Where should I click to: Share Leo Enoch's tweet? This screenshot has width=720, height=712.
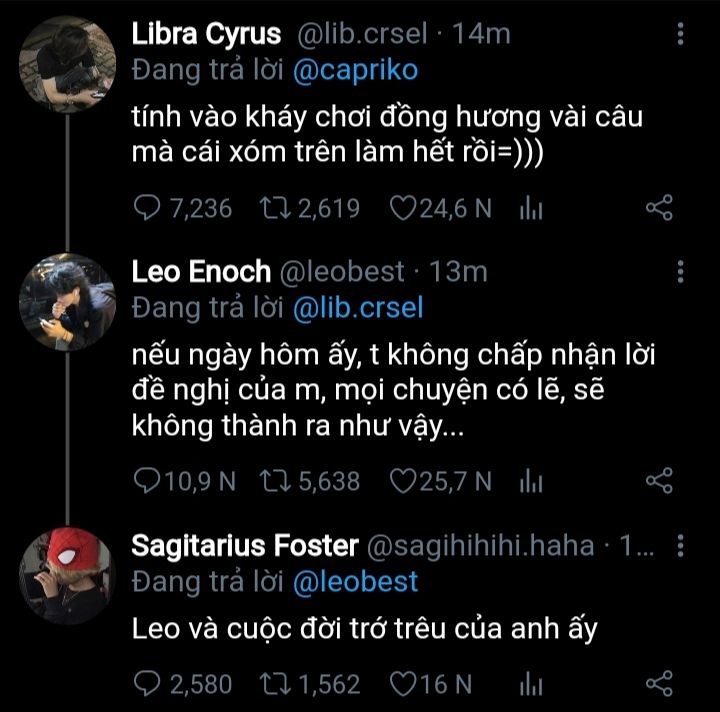(659, 481)
